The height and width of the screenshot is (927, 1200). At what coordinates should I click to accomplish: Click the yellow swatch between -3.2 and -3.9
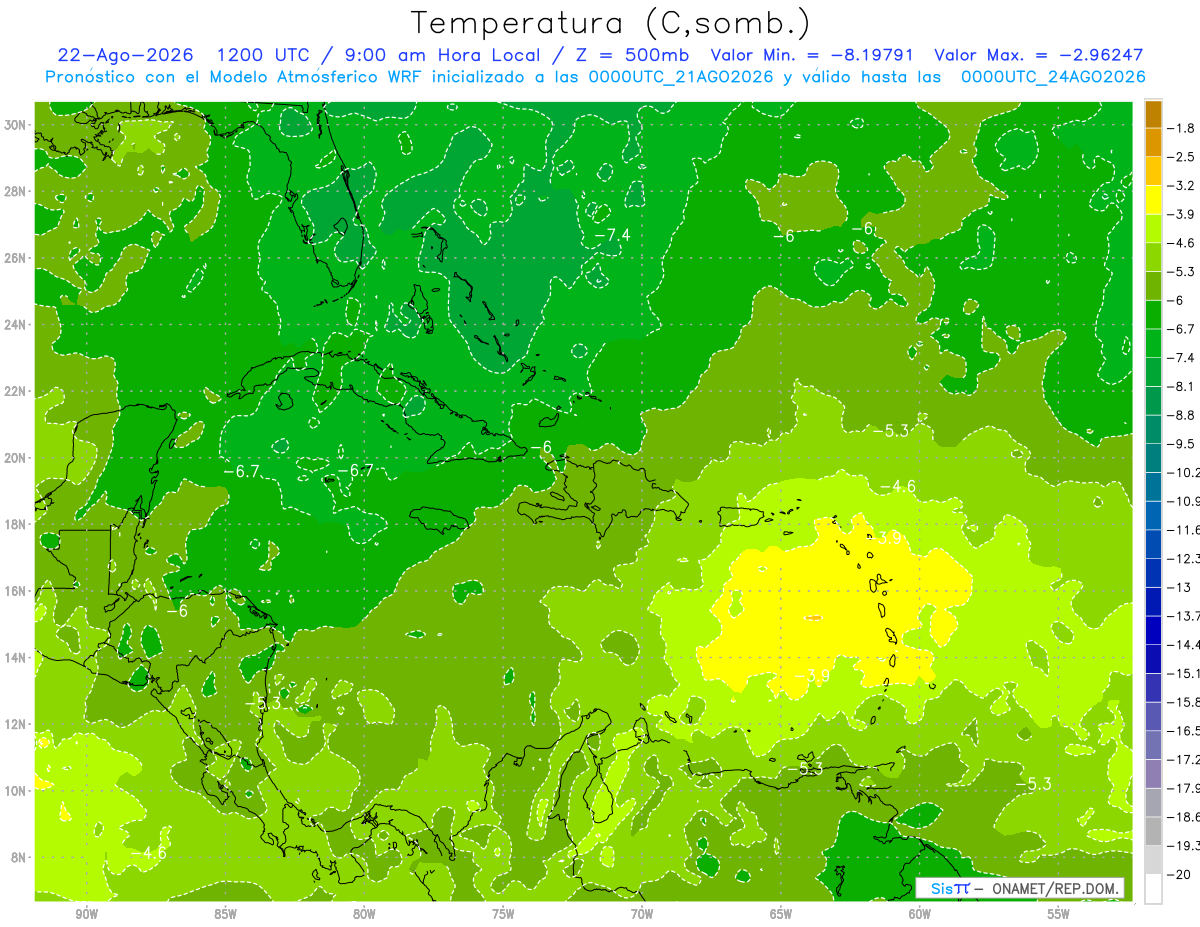click(1153, 199)
